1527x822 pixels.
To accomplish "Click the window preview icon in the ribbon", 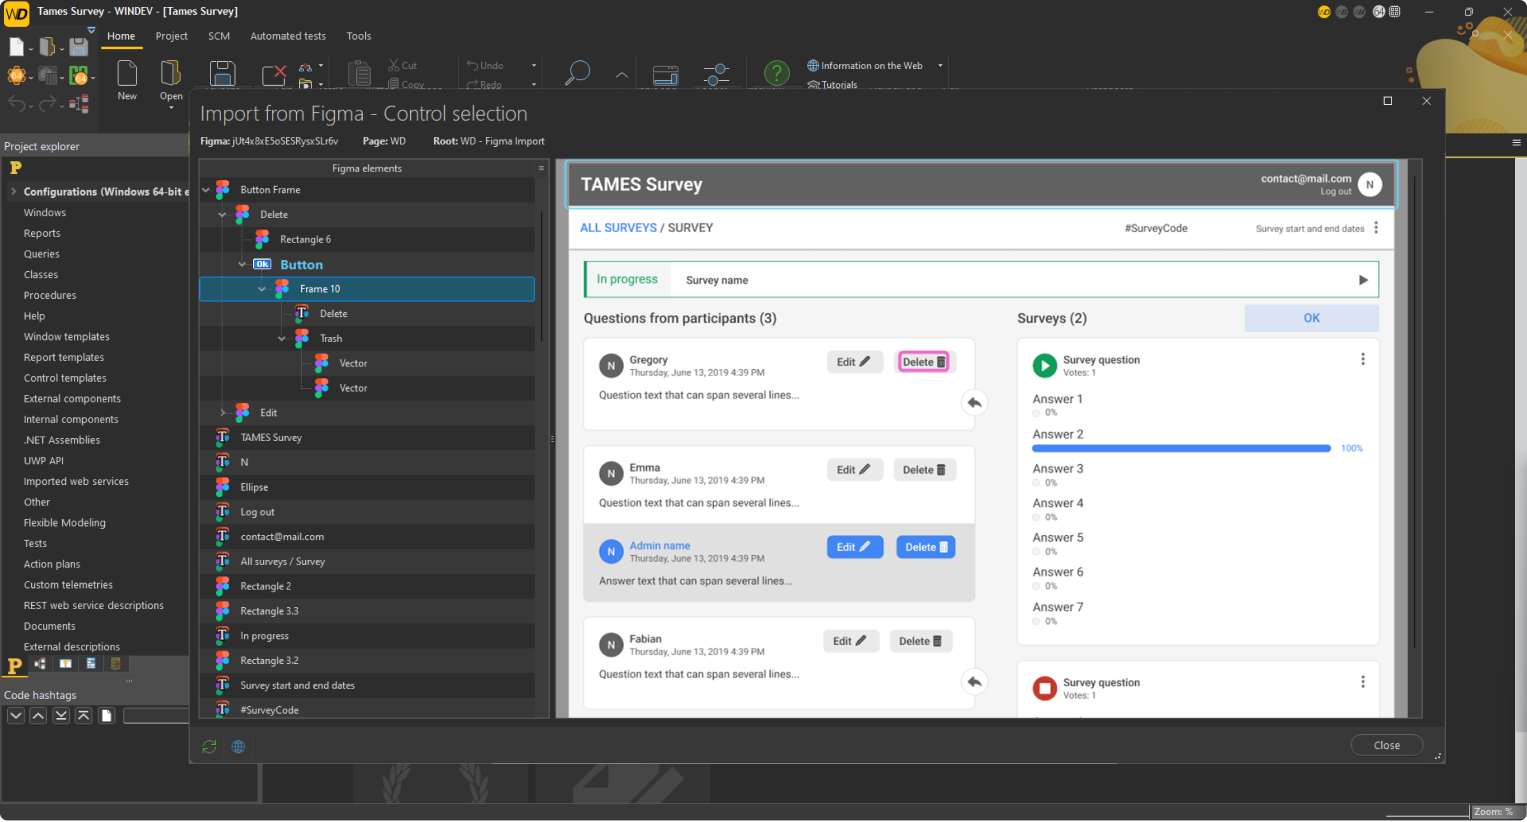I will [665, 75].
